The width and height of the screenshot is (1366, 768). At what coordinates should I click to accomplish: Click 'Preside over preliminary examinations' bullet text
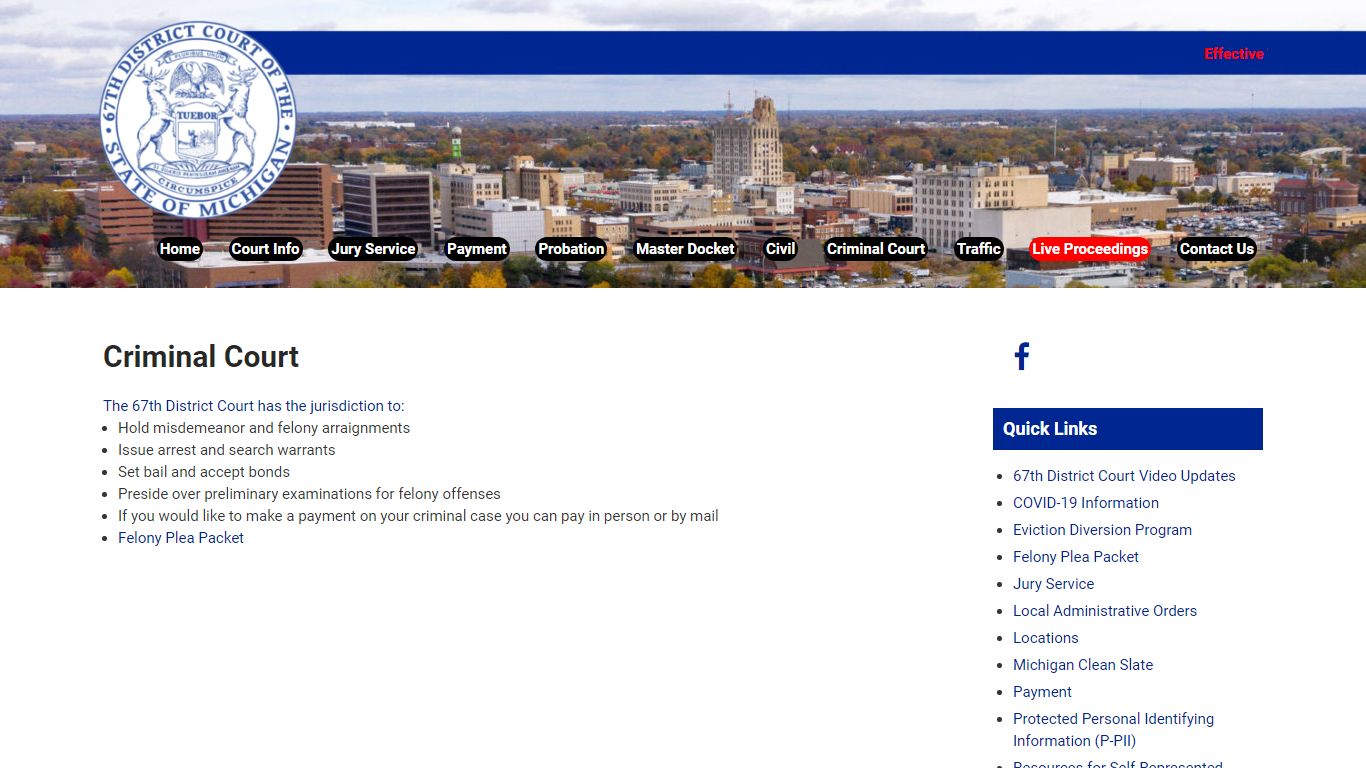309,494
